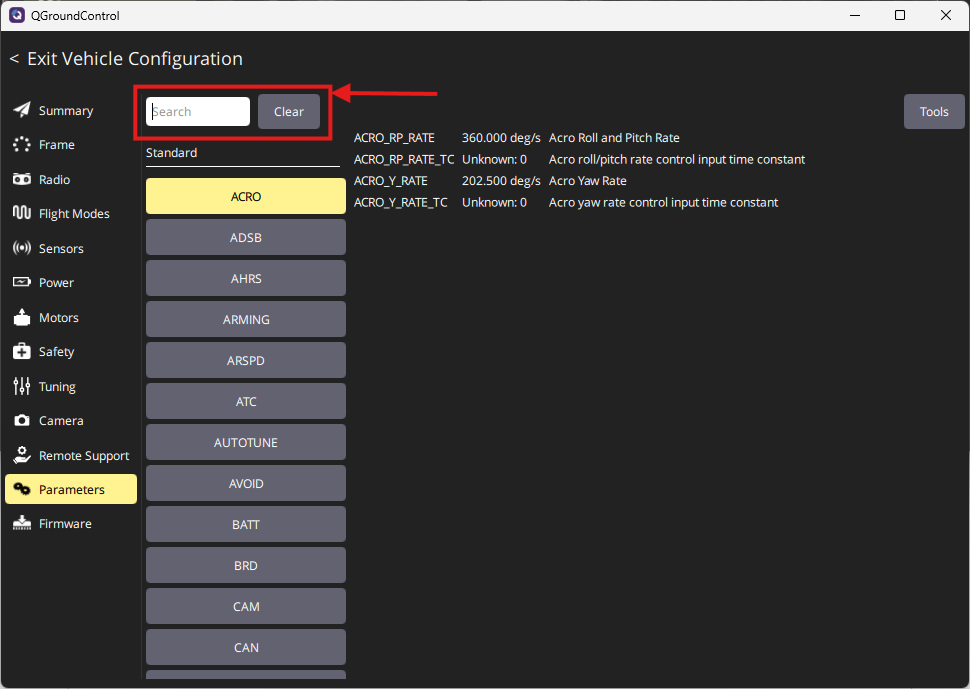Choose the BATT parameter group
Viewport: 970px width, 689px height.
tap(246, 525)
